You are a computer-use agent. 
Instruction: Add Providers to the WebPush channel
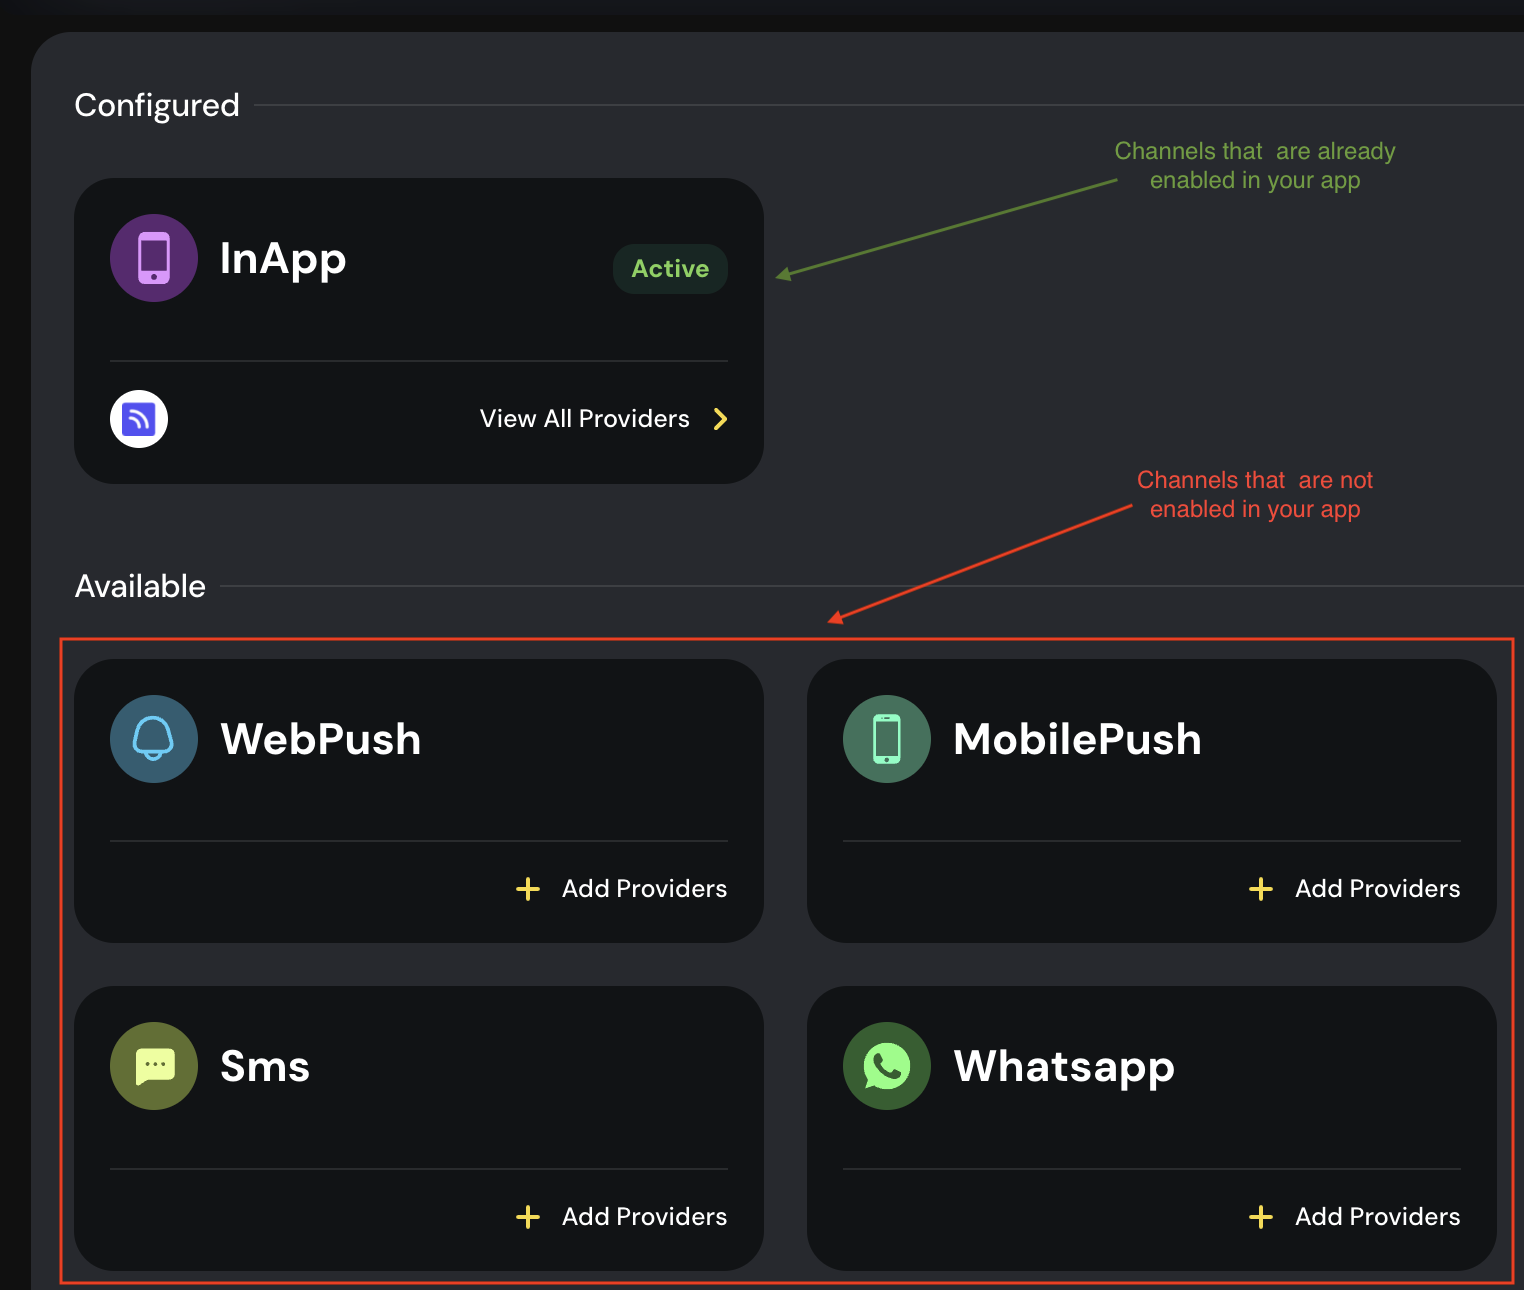[x=622, y=889]
